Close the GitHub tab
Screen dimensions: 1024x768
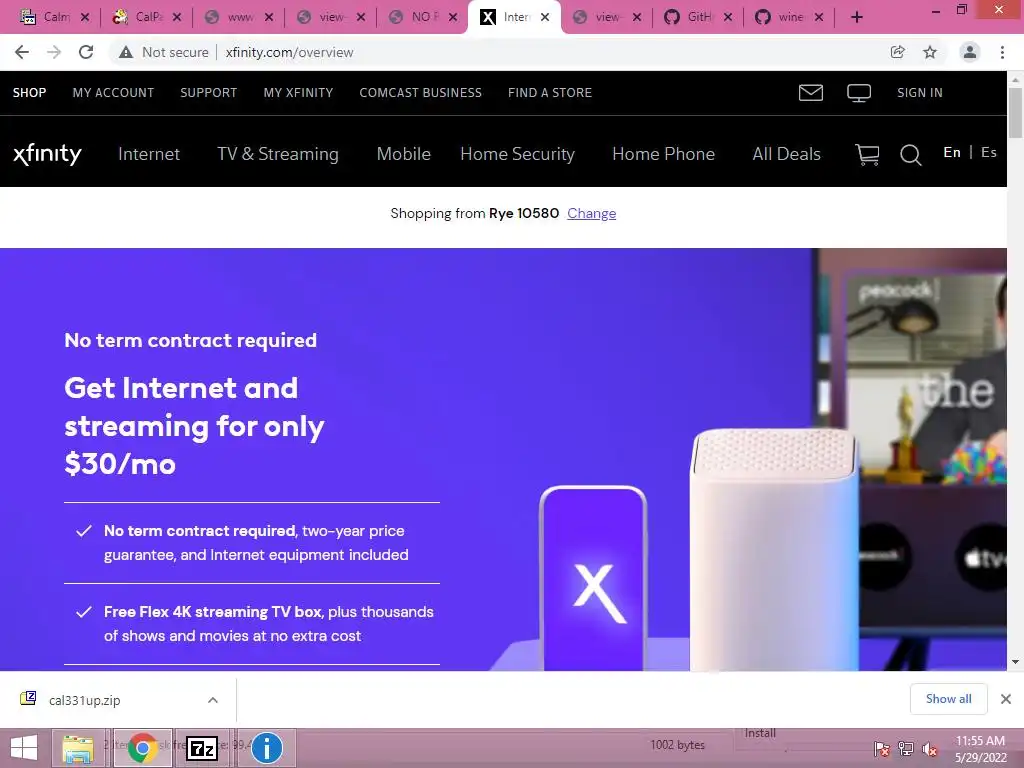[x=728, y=18]
